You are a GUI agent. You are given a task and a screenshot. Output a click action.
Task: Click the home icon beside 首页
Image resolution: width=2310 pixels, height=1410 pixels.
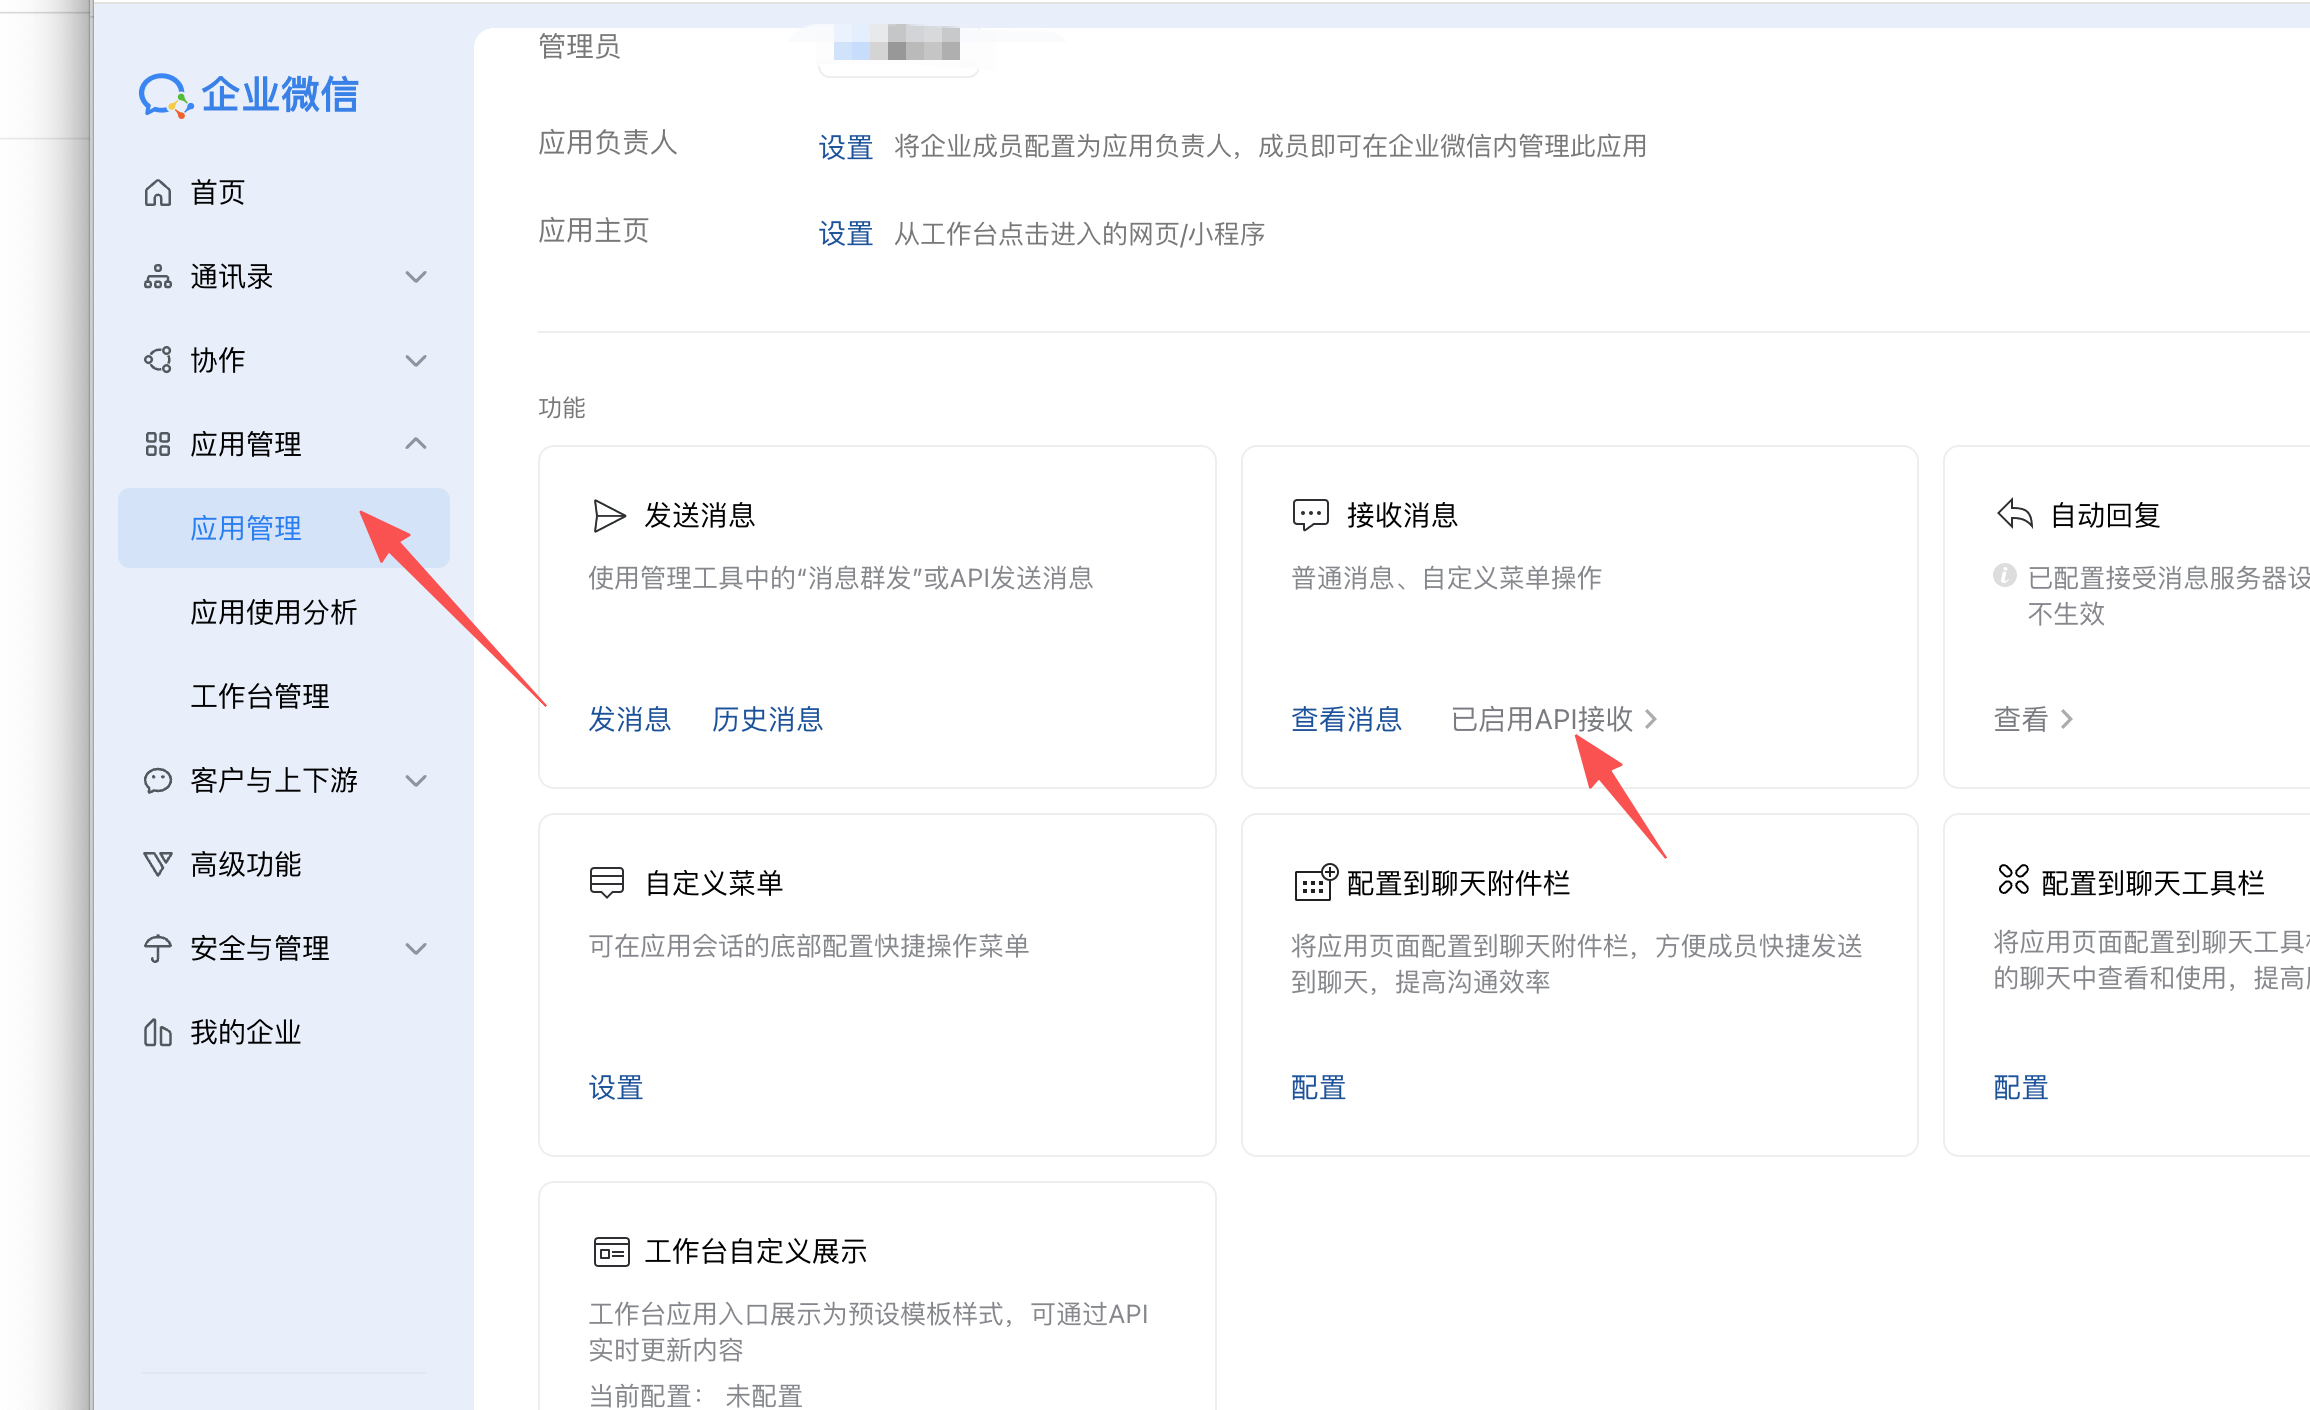pos(158,192)
